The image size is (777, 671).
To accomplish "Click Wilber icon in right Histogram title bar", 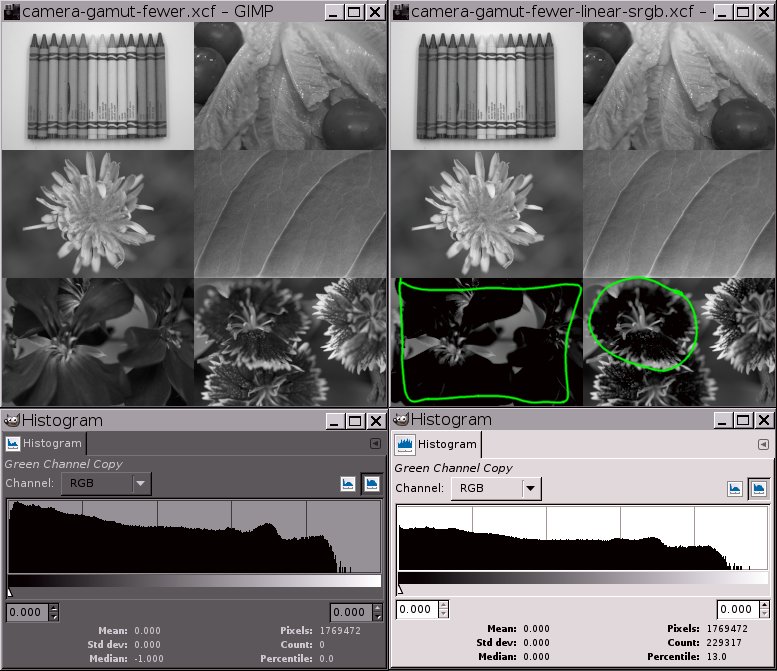I will click(x=401, y=419).
